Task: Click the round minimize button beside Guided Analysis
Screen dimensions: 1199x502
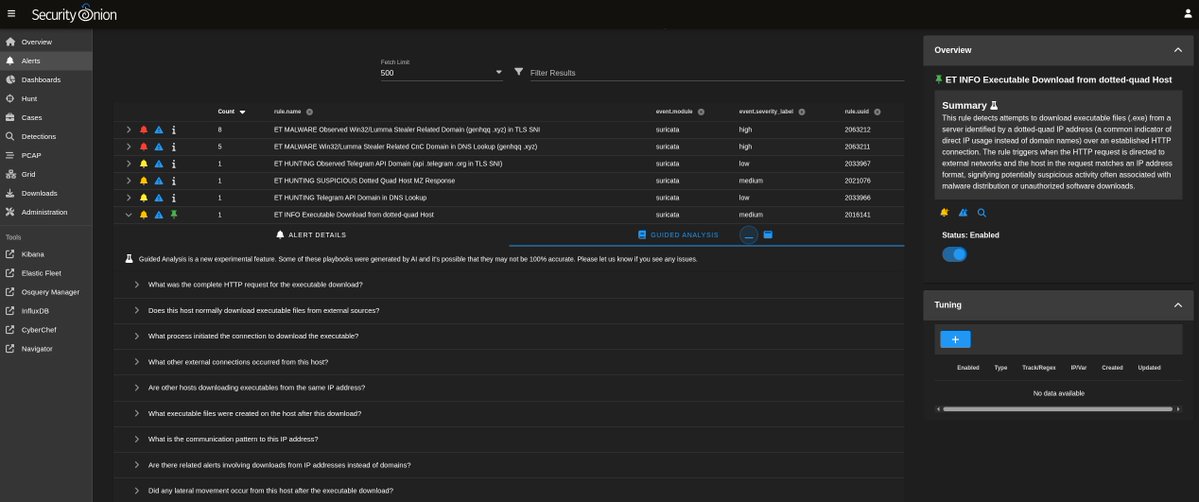Action: (749, 235)
